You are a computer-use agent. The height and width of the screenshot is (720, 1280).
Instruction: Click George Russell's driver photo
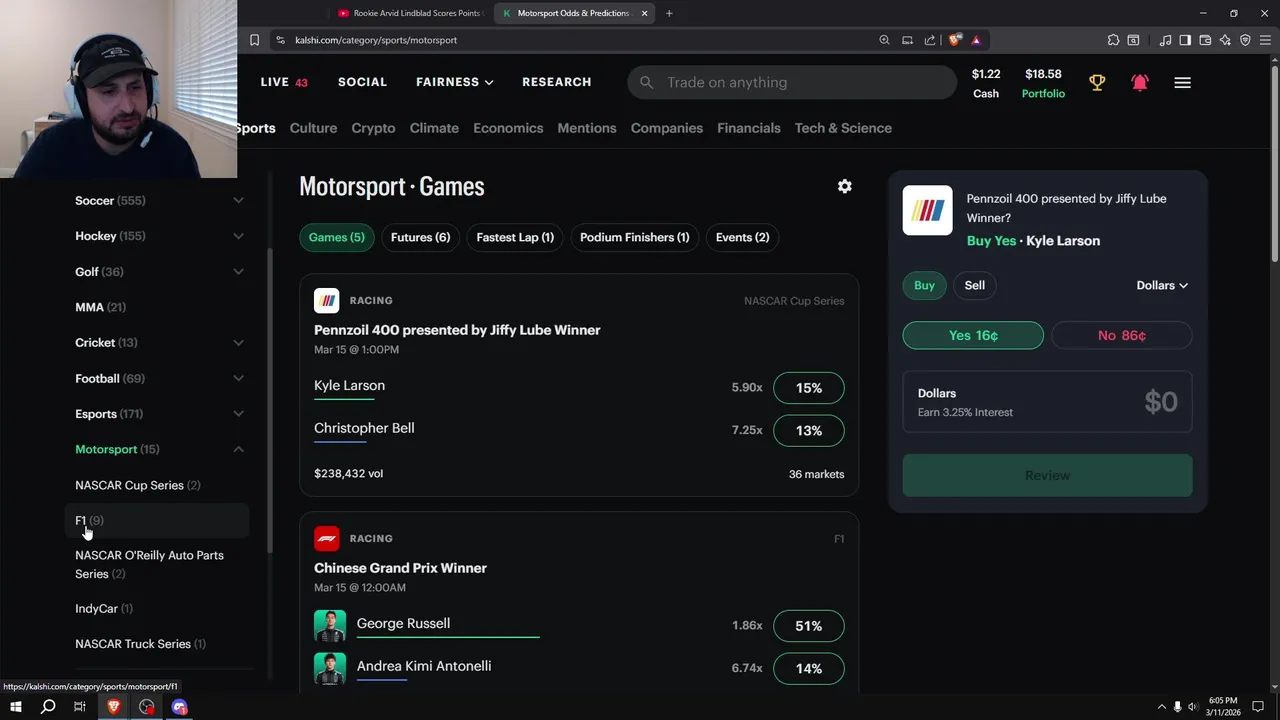(330, 626)
